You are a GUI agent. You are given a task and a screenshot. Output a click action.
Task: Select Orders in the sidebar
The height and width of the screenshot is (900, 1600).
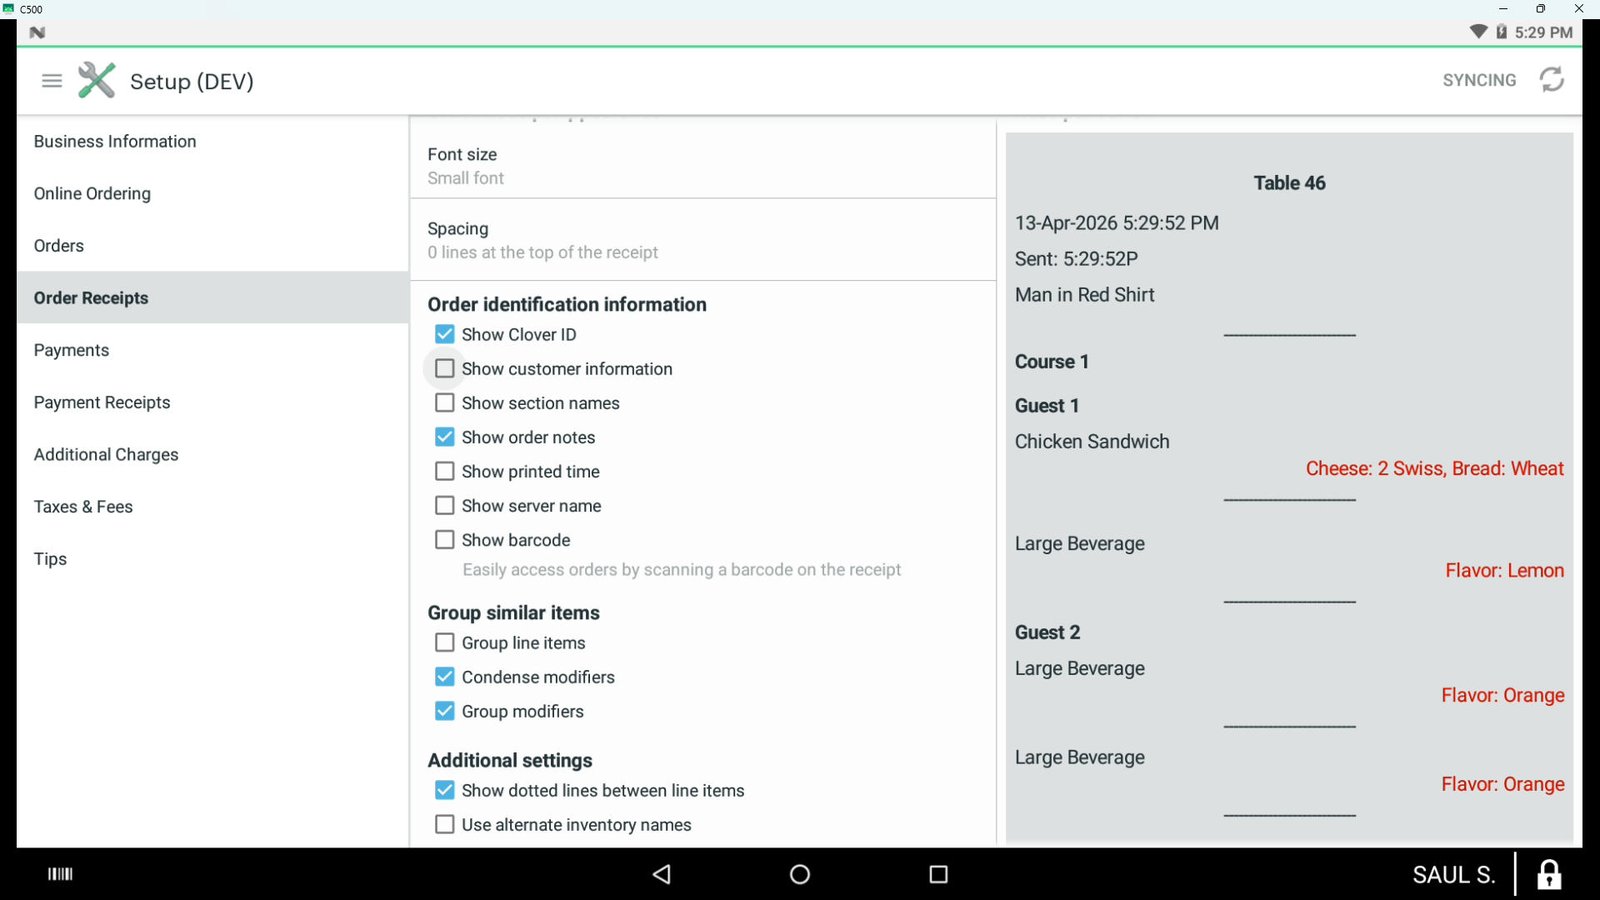(213, 245)
